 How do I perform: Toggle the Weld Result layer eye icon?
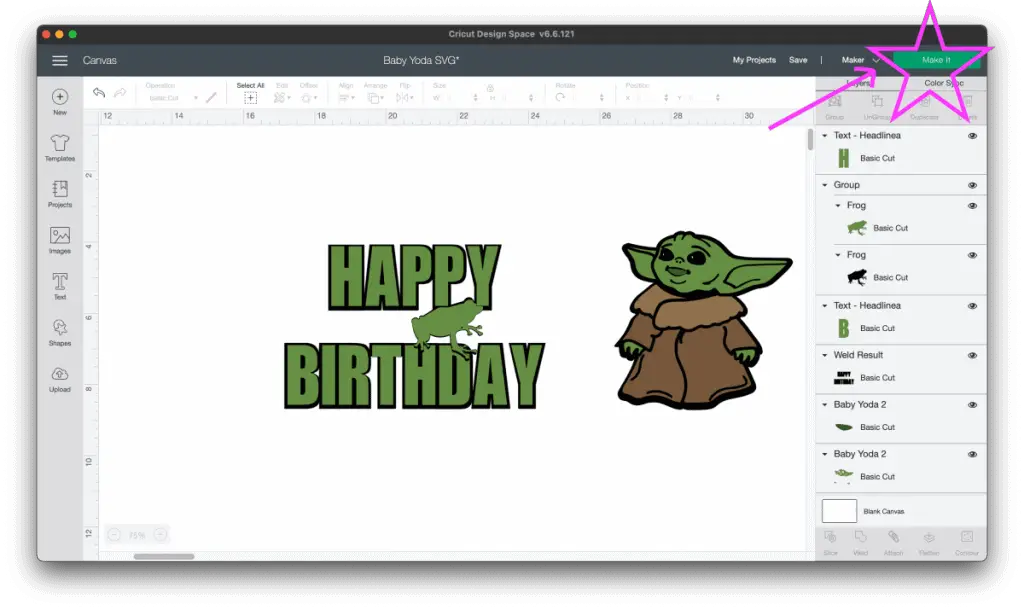[x=972, y=355]
